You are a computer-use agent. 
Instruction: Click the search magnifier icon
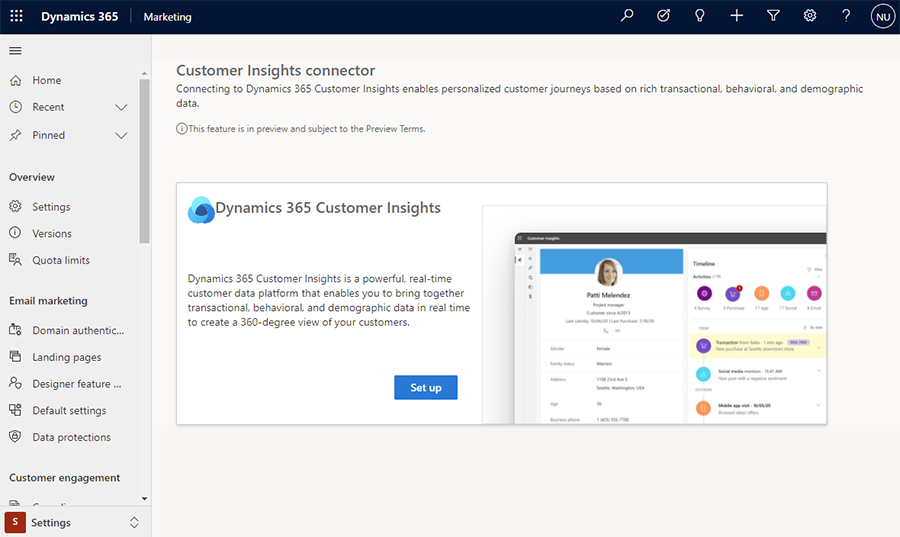click(x=627, y=16)
